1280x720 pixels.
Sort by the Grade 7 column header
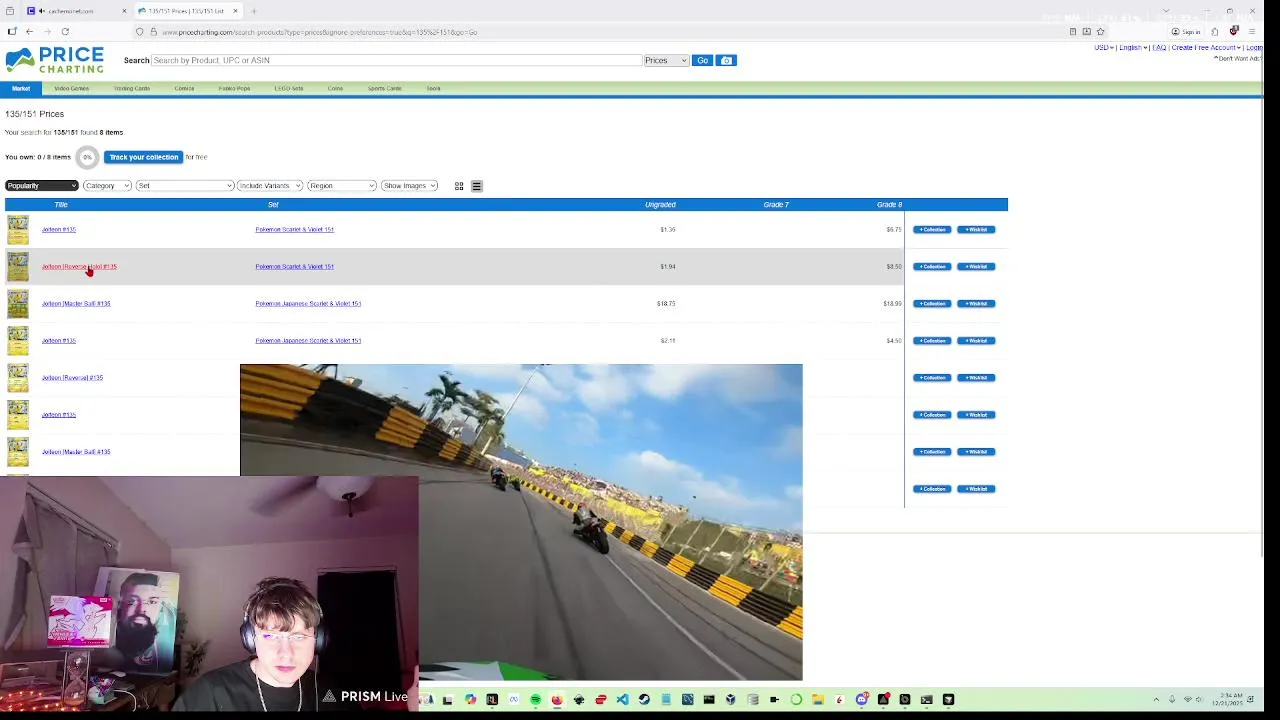click(x=776, y=205)
